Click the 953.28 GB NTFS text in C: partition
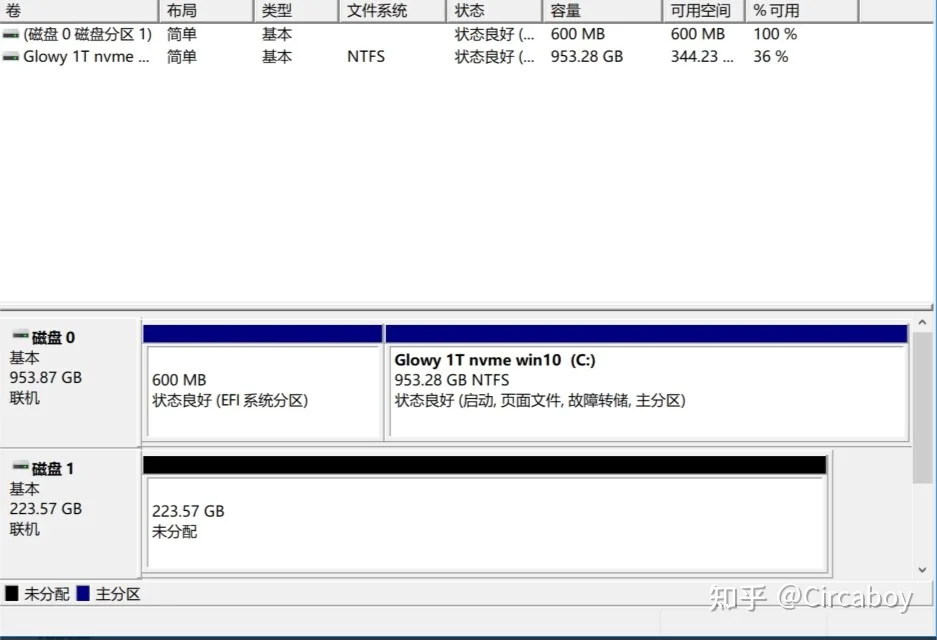Viewport: 937px width, 640px height. click(452, 380)
